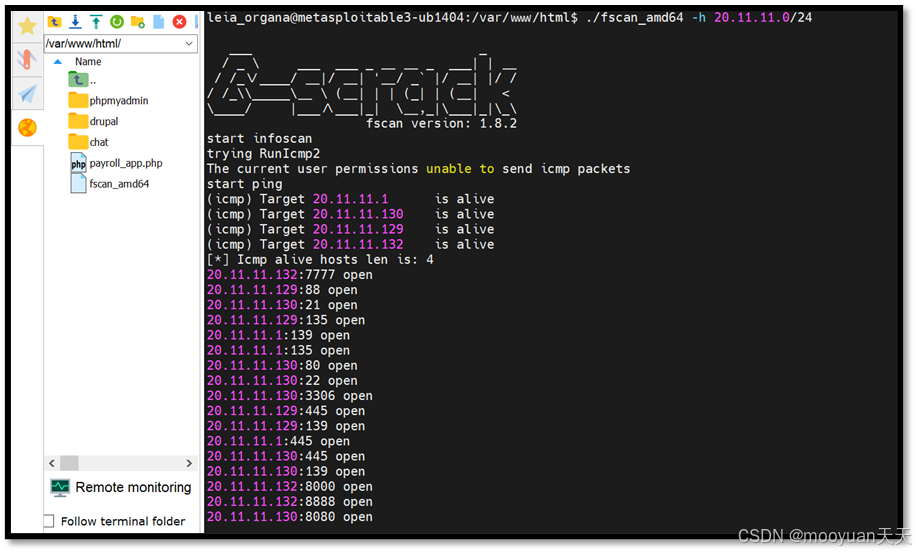This screenshot has width=916, height=552.
Task: Click the 'unable to' highlighted text
Action: pyautogui.click(x=460, y=169)
